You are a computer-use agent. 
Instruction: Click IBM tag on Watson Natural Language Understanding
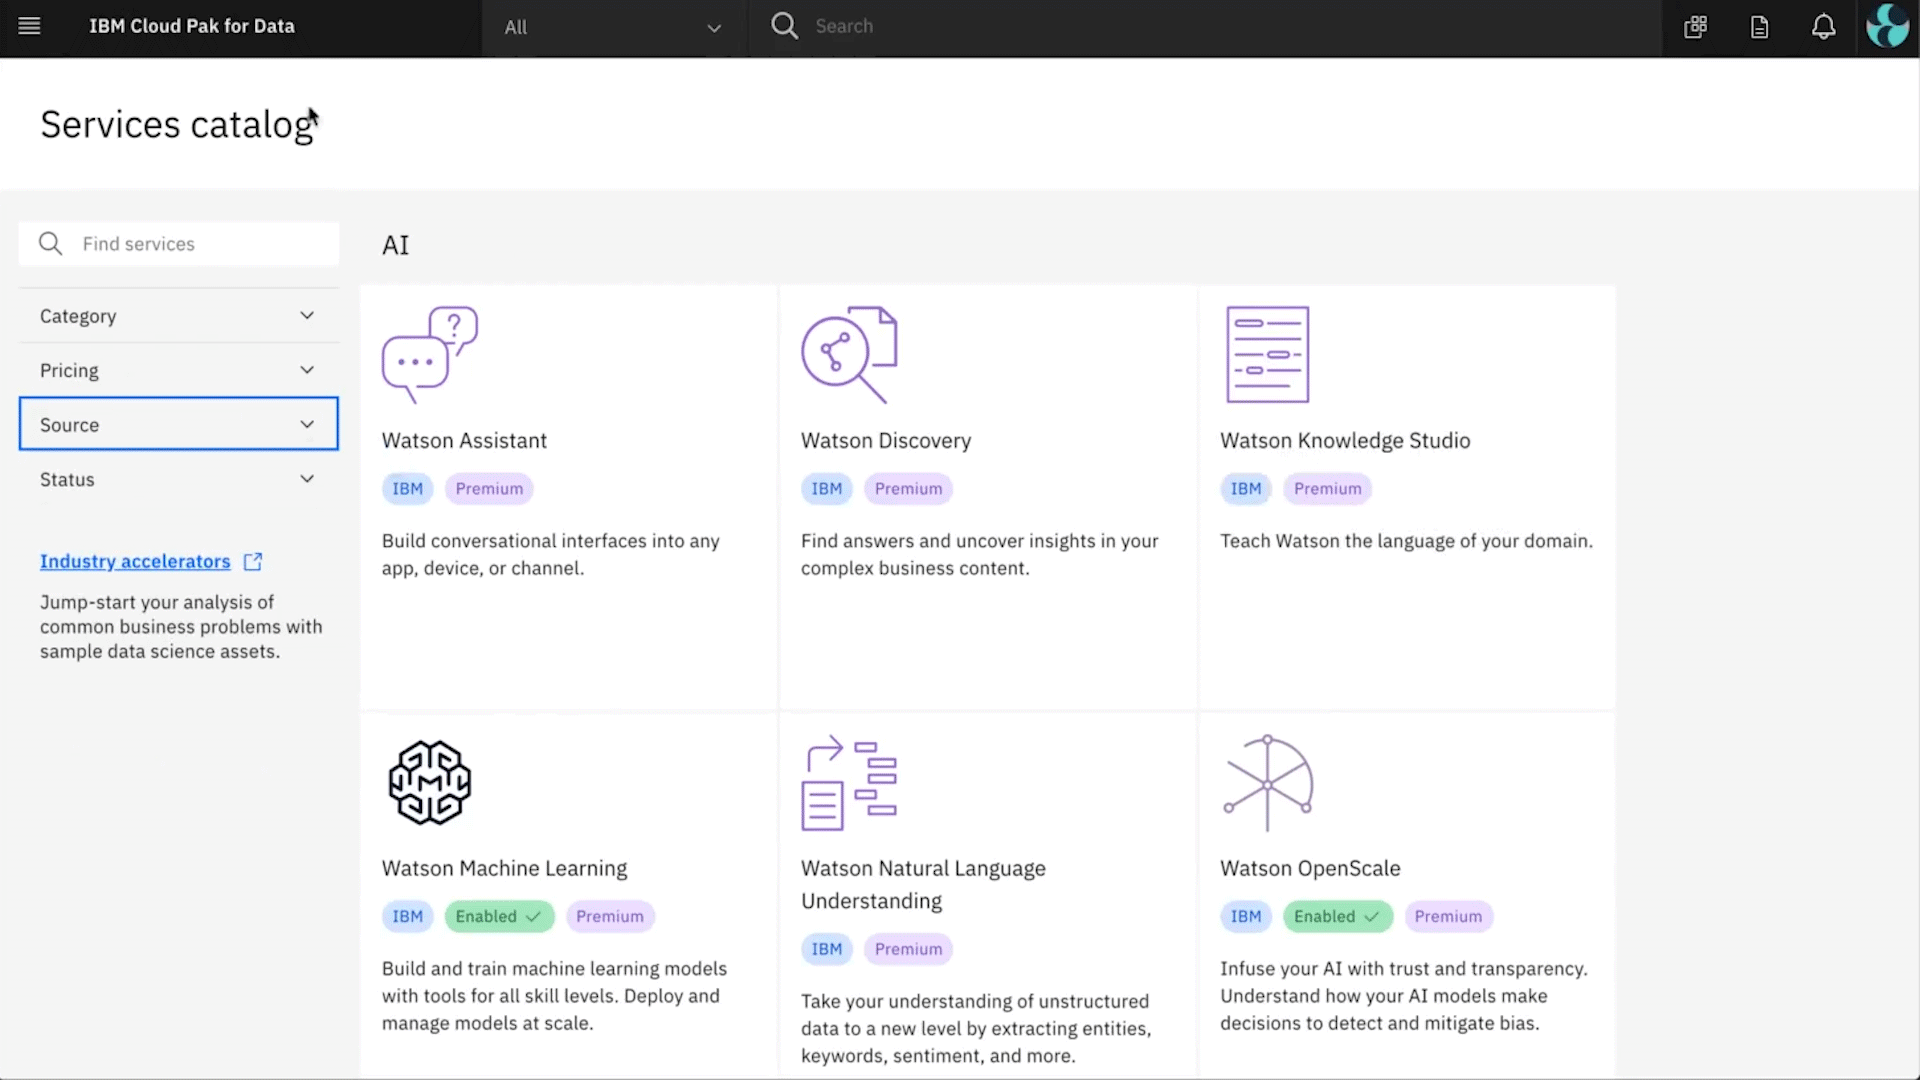coord(826,950)
